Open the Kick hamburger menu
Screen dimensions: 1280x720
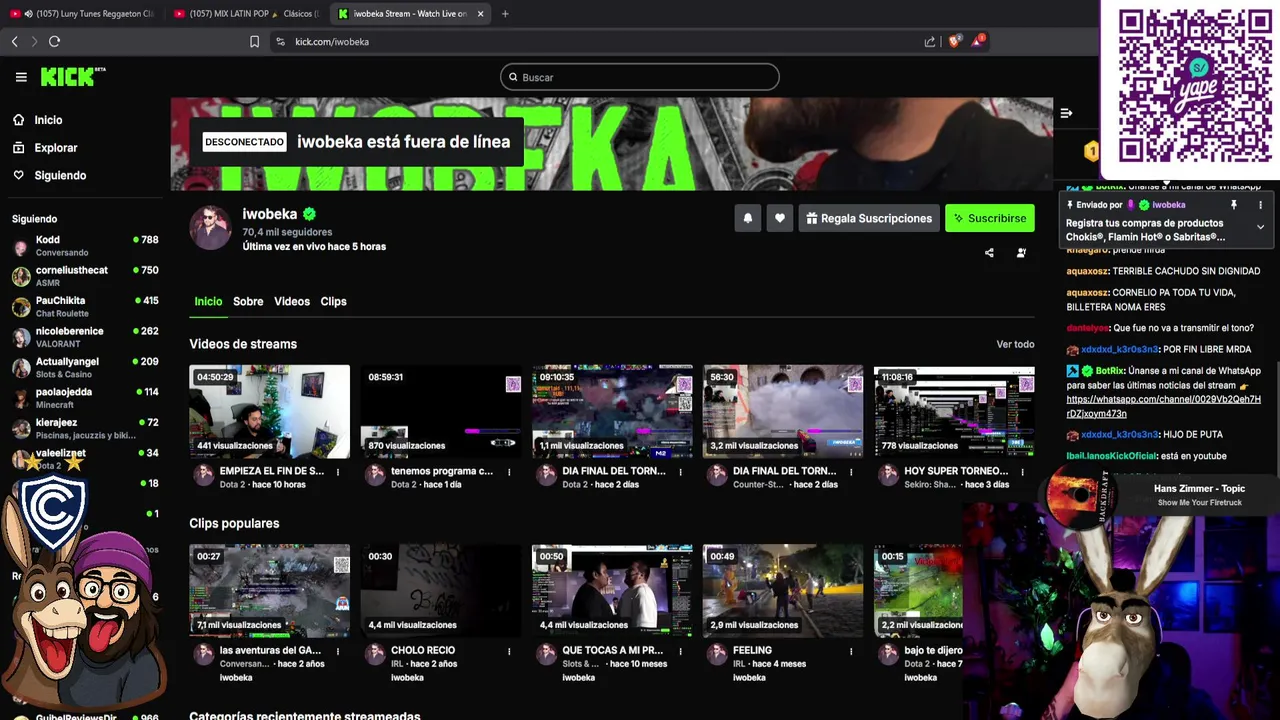pos(21,77)
